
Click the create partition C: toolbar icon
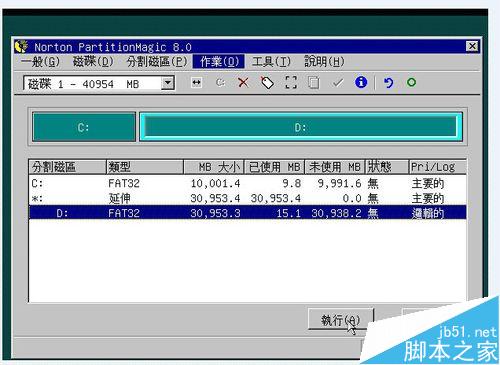[220, 82]
